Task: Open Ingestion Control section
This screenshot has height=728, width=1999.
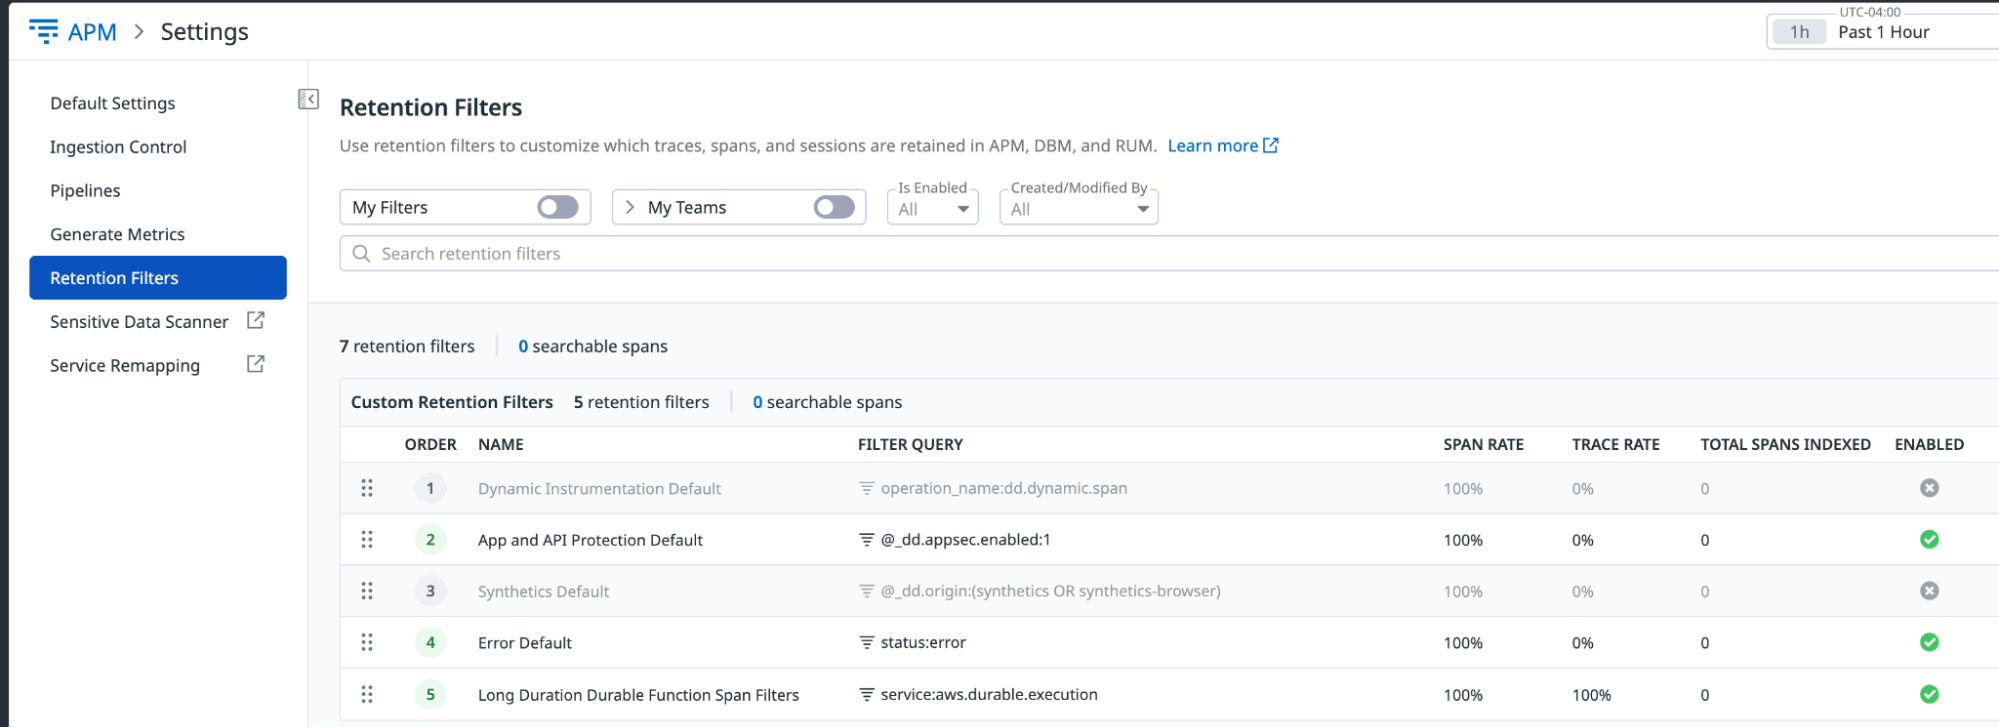Action: point(118,147)
